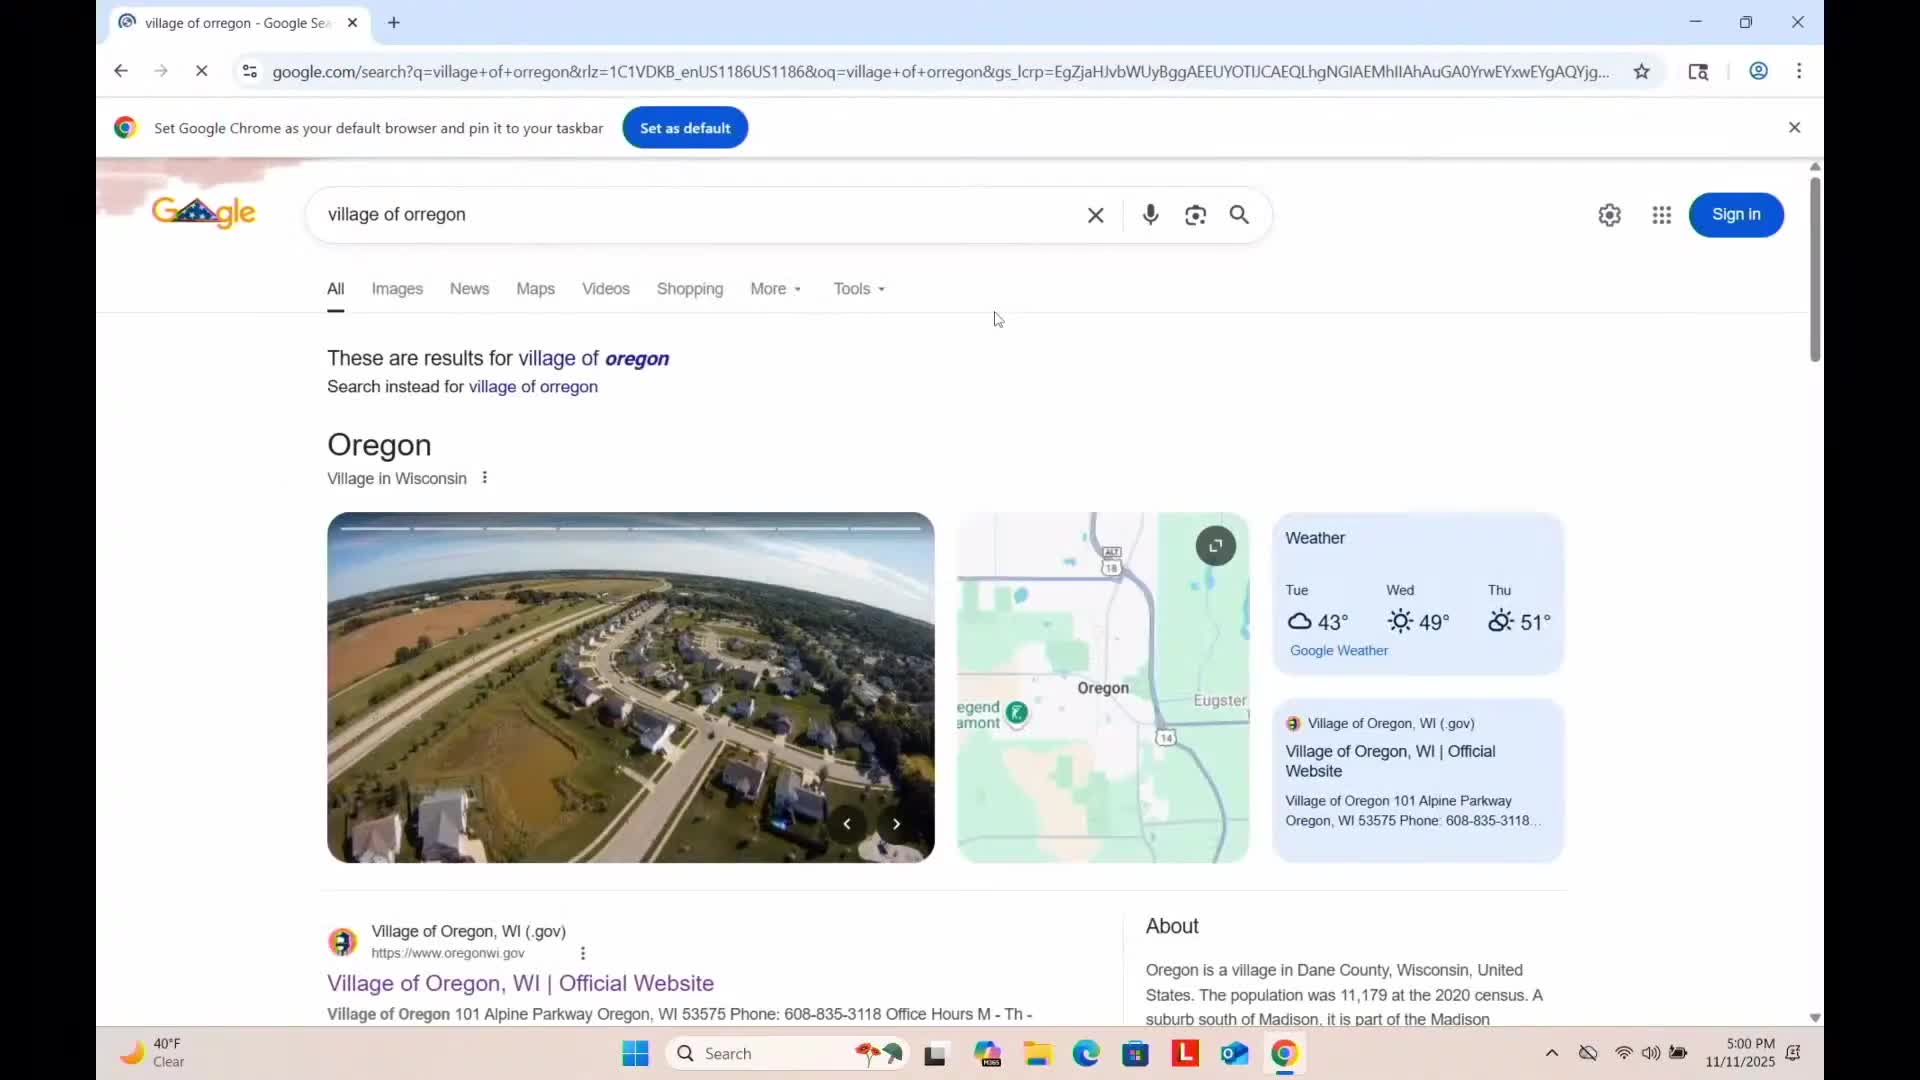Open the Google apps grid
The width and height of the screenshot is (1920, 1080).
click(x=1661, y=215)
